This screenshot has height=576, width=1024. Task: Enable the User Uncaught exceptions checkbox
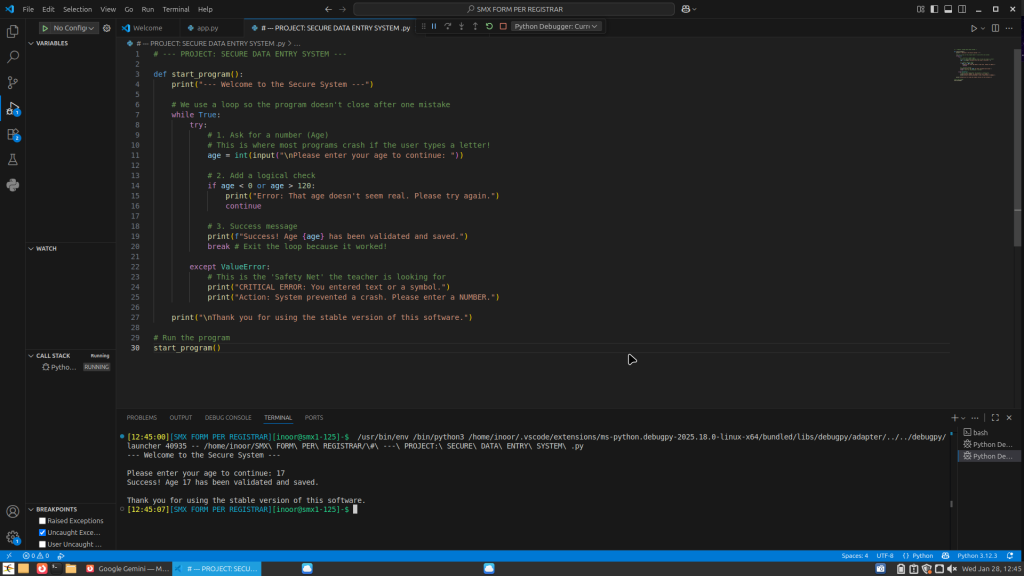point(42,545)
